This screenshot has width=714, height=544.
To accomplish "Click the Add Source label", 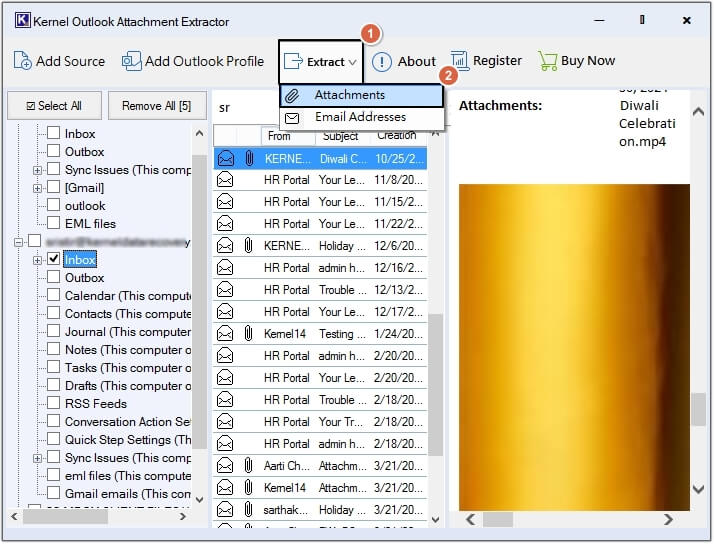I will click(71, 61).
